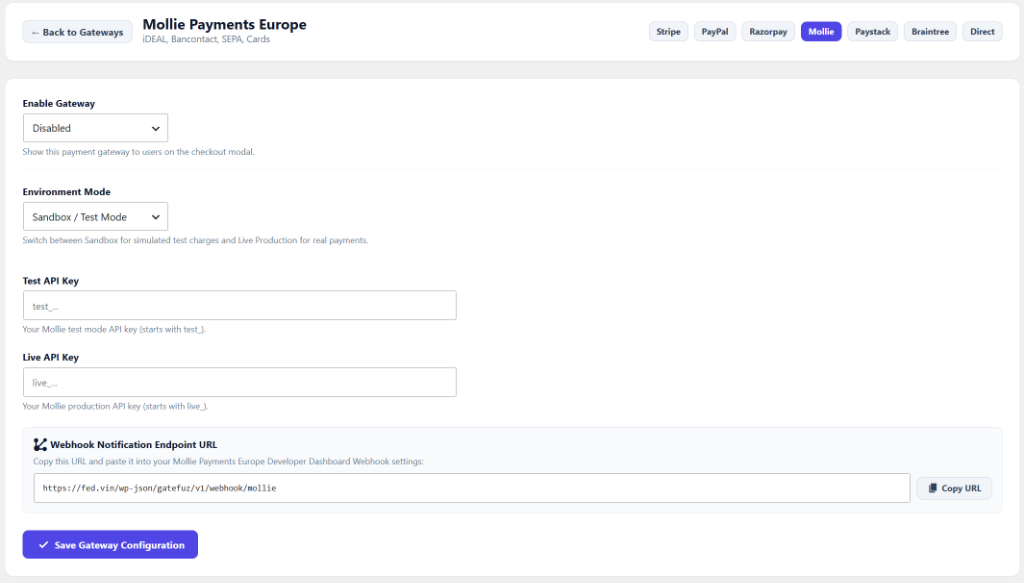Focus the Live API Key field
The image size is (1024, 583).
240,383
